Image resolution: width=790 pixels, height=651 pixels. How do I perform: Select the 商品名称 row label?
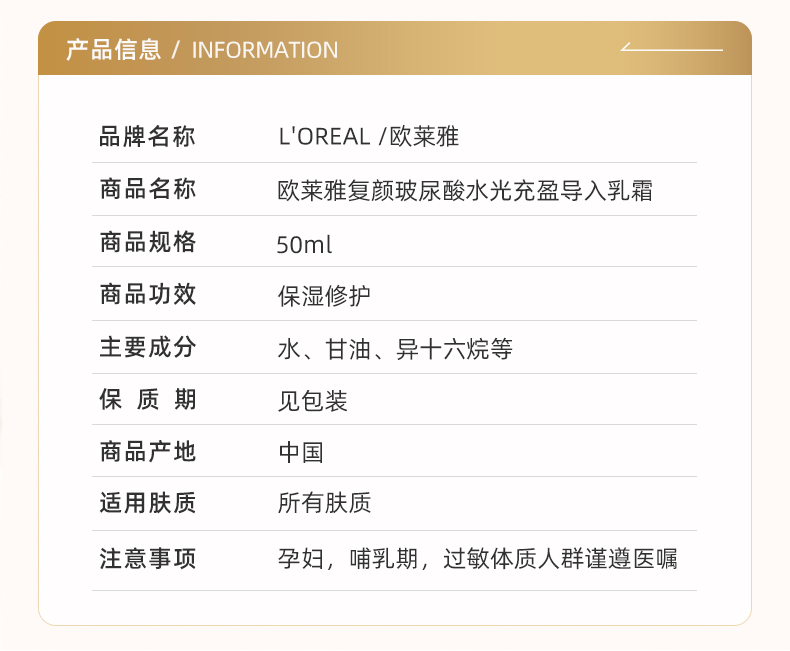point(147,189)
